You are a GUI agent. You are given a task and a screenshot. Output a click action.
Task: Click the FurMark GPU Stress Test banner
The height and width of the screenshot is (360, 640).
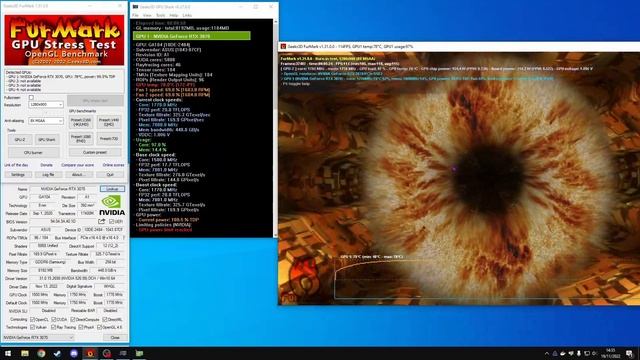64,40
